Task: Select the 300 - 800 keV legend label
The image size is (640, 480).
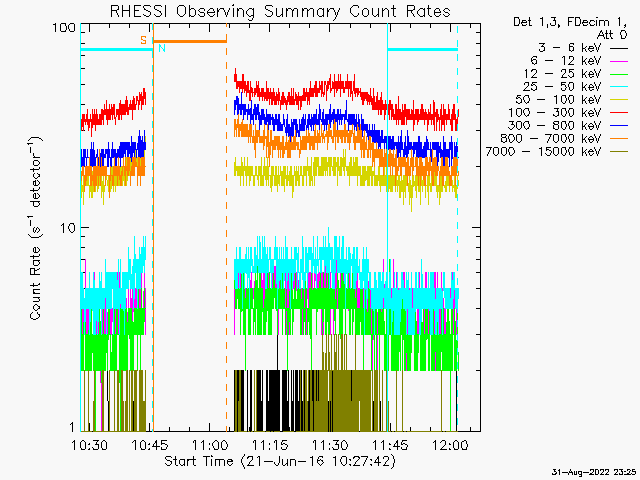Action: 555,126
